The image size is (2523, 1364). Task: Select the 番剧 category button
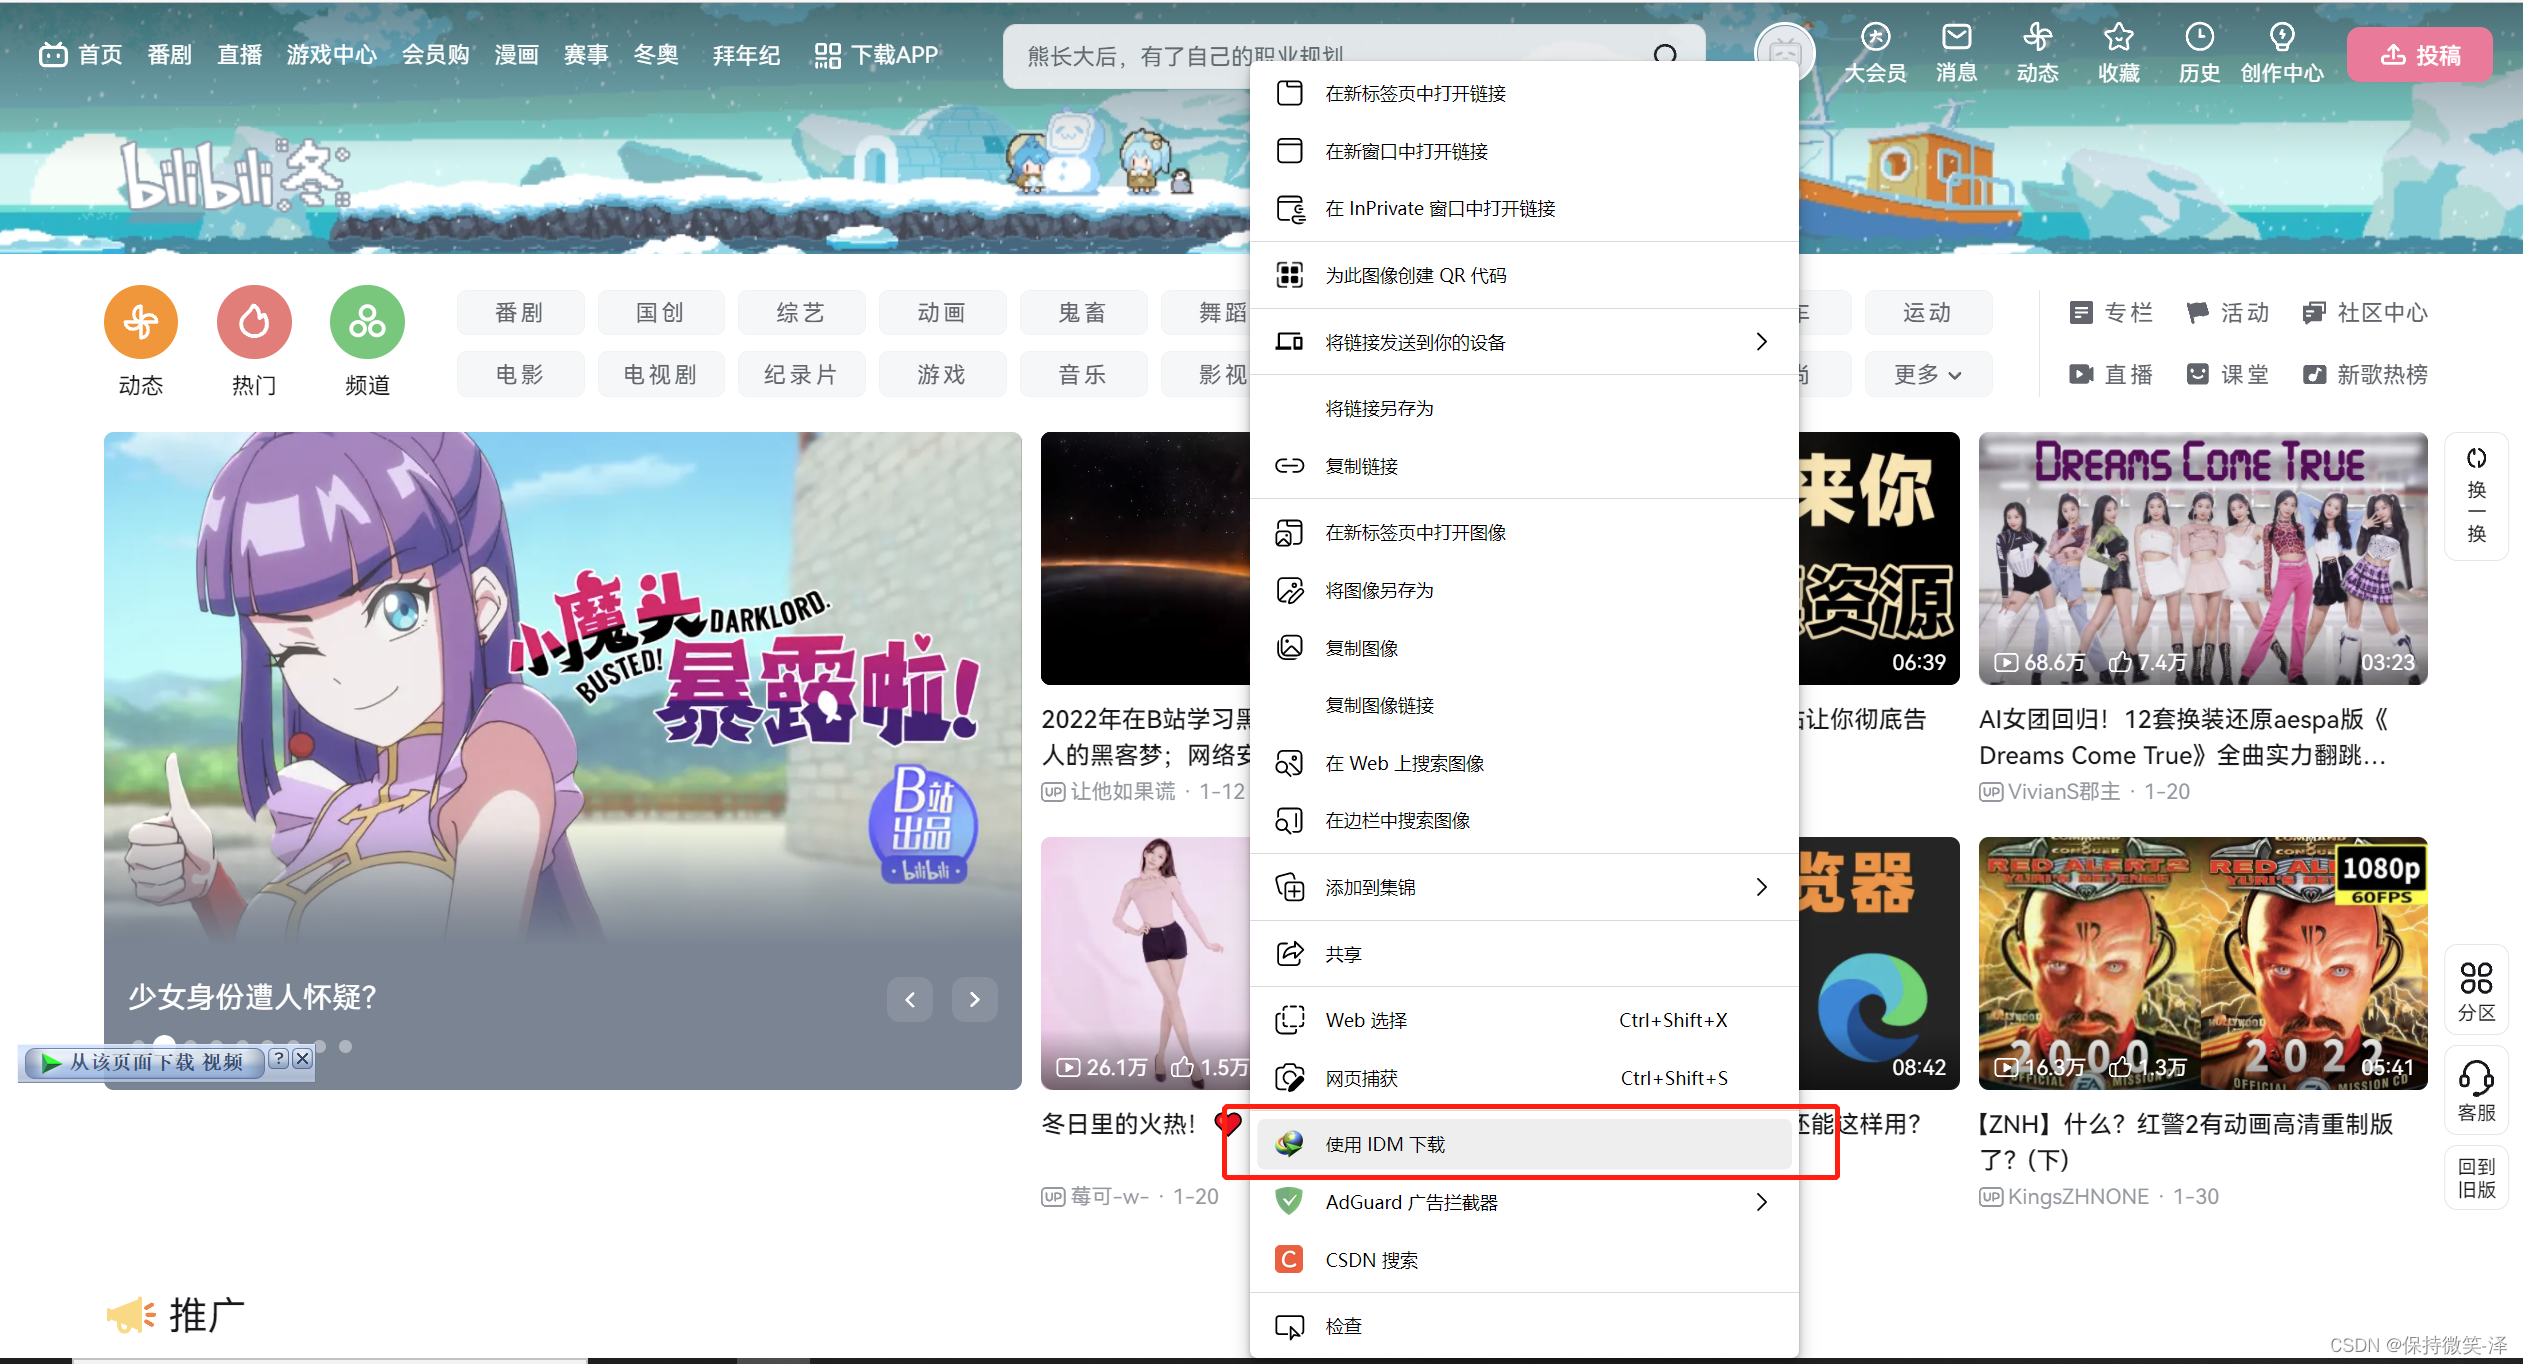[x=520, y=313]
